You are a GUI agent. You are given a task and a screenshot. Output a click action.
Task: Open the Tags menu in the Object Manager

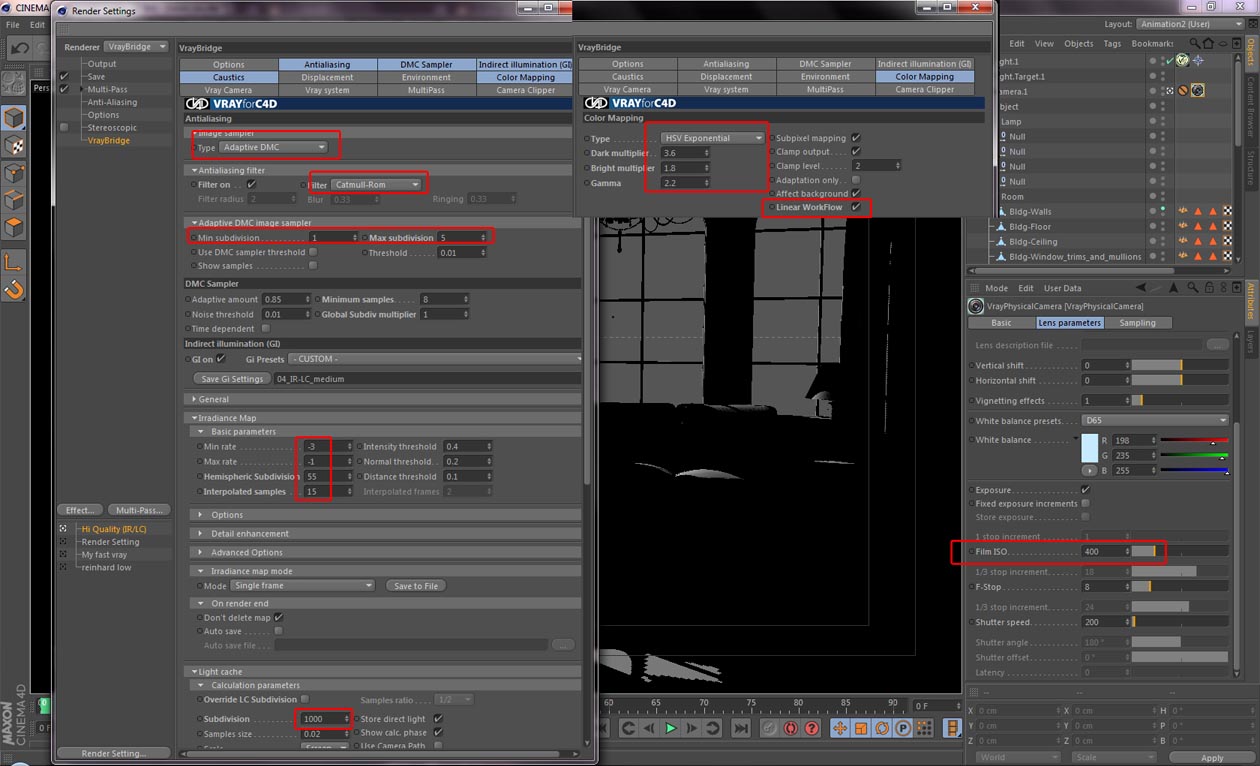click(x=1112, y=44)
